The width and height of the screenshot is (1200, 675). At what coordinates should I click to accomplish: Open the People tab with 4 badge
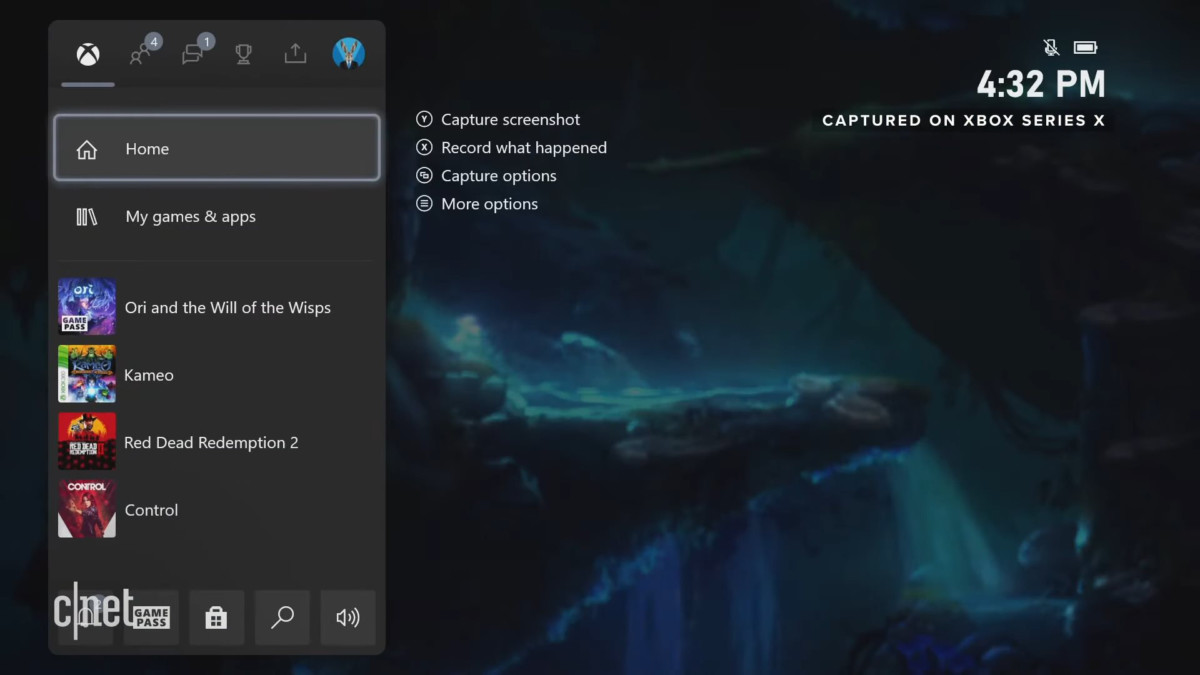click(144, 51)
